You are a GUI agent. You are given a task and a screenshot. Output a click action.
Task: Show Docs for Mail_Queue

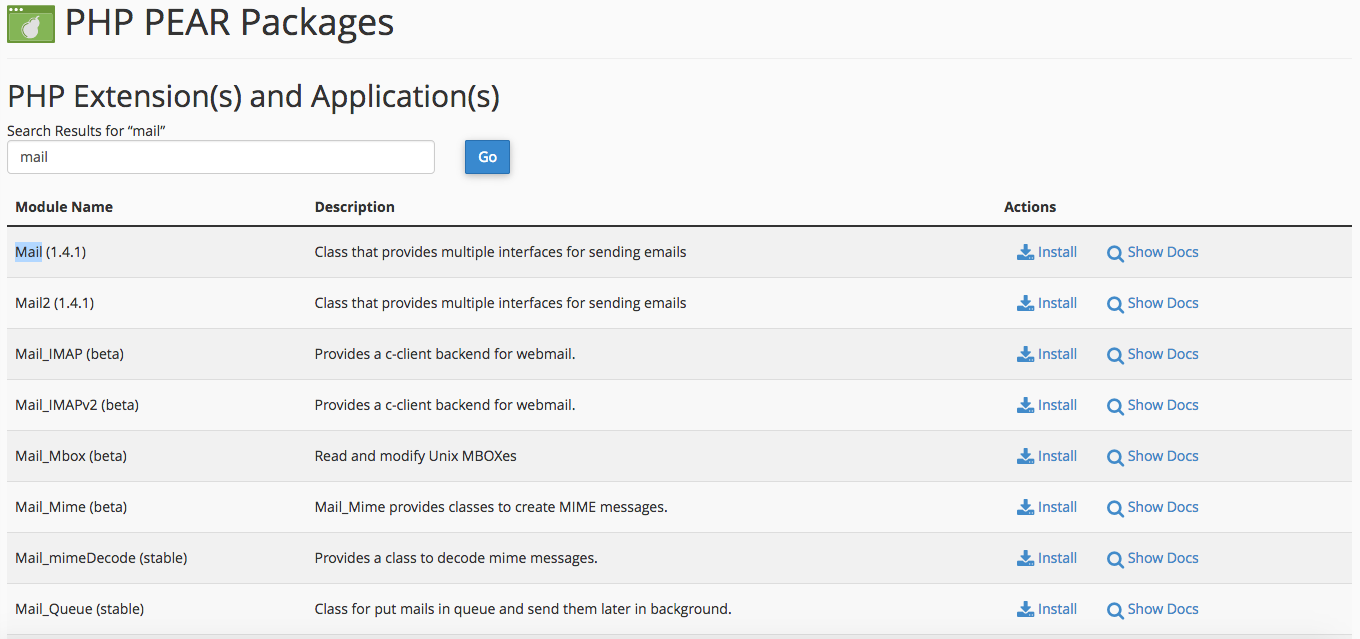coord(1153,609)
